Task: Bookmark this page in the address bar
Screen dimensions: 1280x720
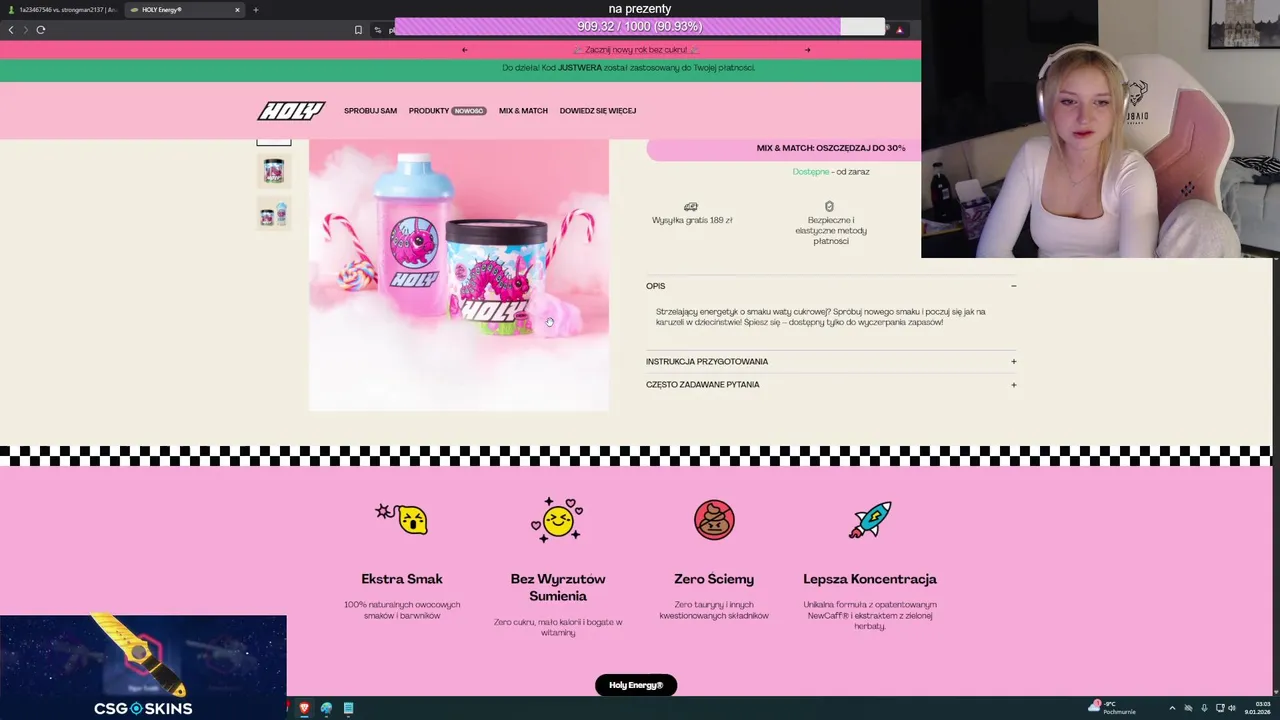Action: 358,29
